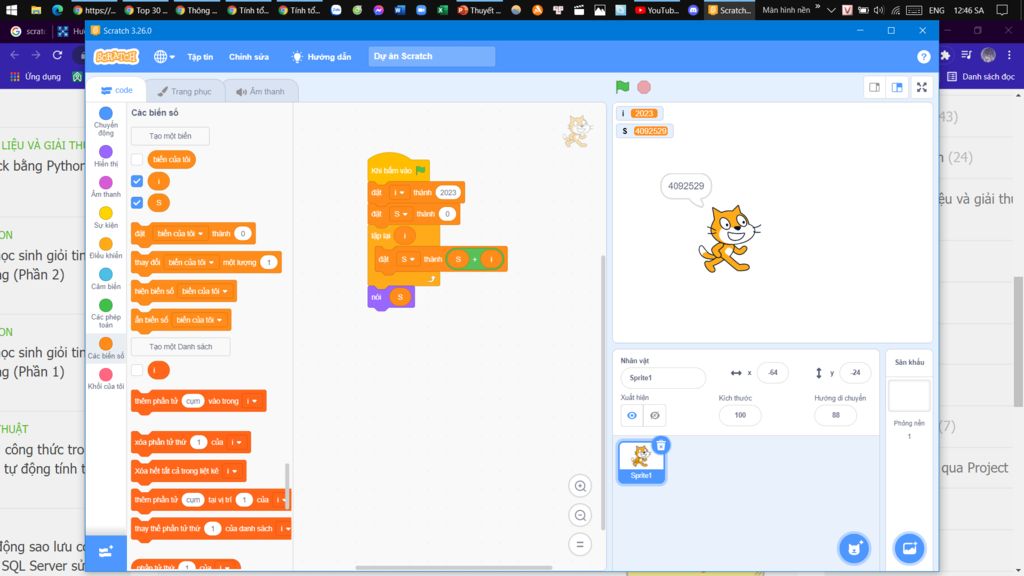Click the sprite name field 'Sprite1'
The height and width of the screenshot is (576, 1024).
(x=662, y=377)
